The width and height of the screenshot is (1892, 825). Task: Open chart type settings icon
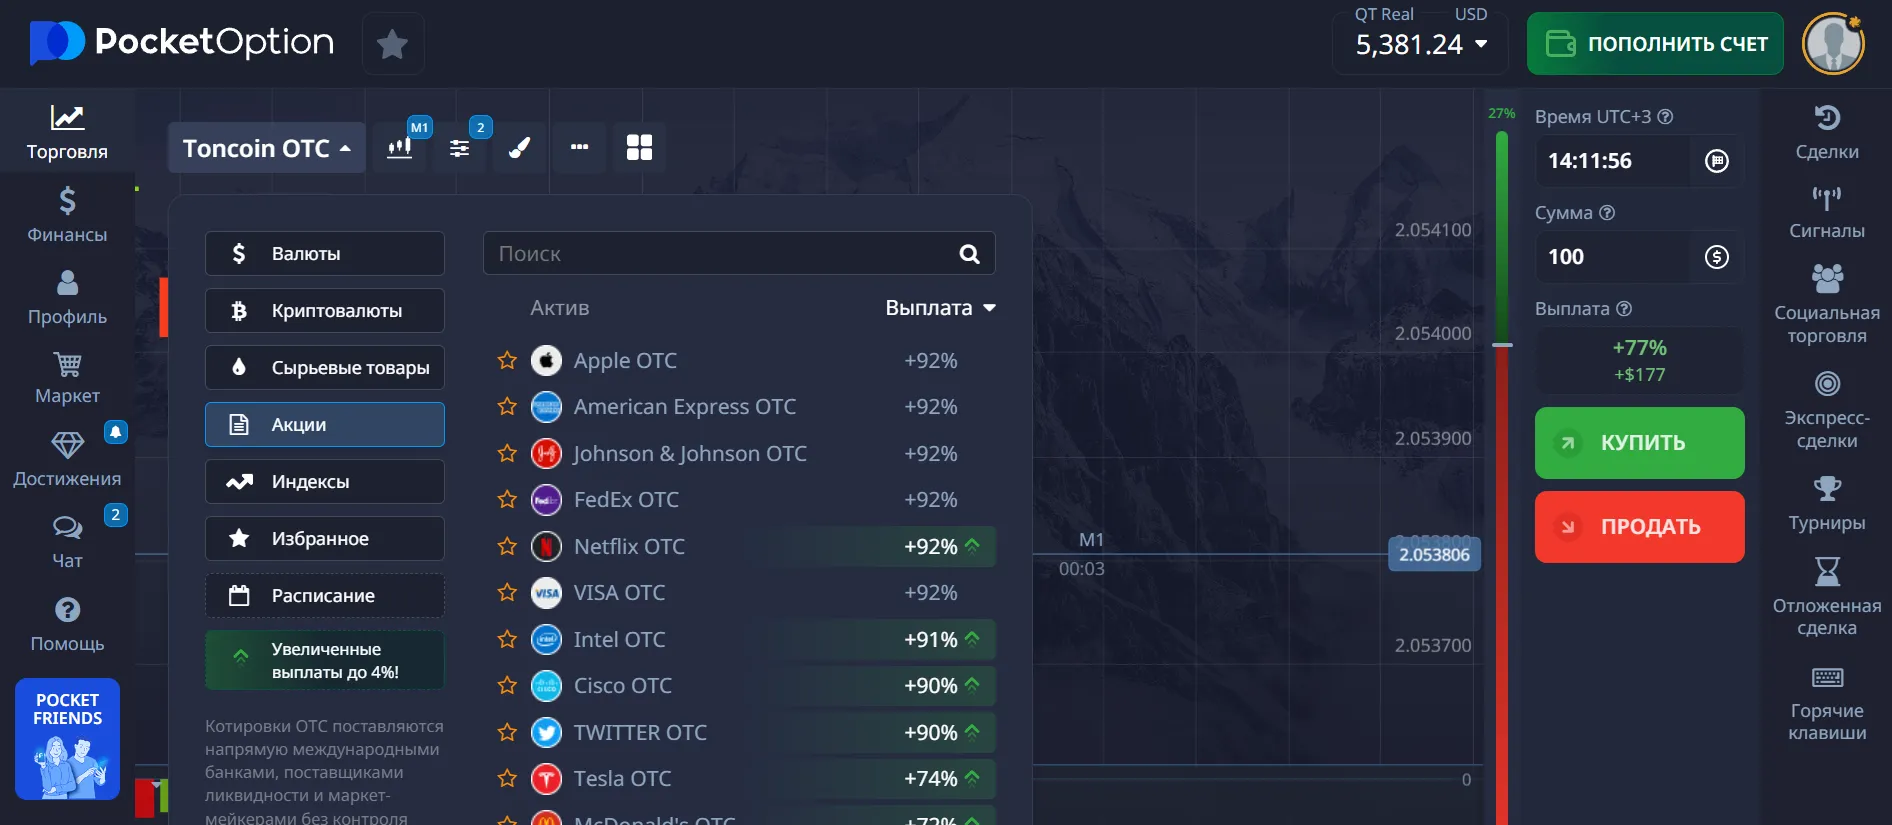pyautogui.click(x=400, y=148)
